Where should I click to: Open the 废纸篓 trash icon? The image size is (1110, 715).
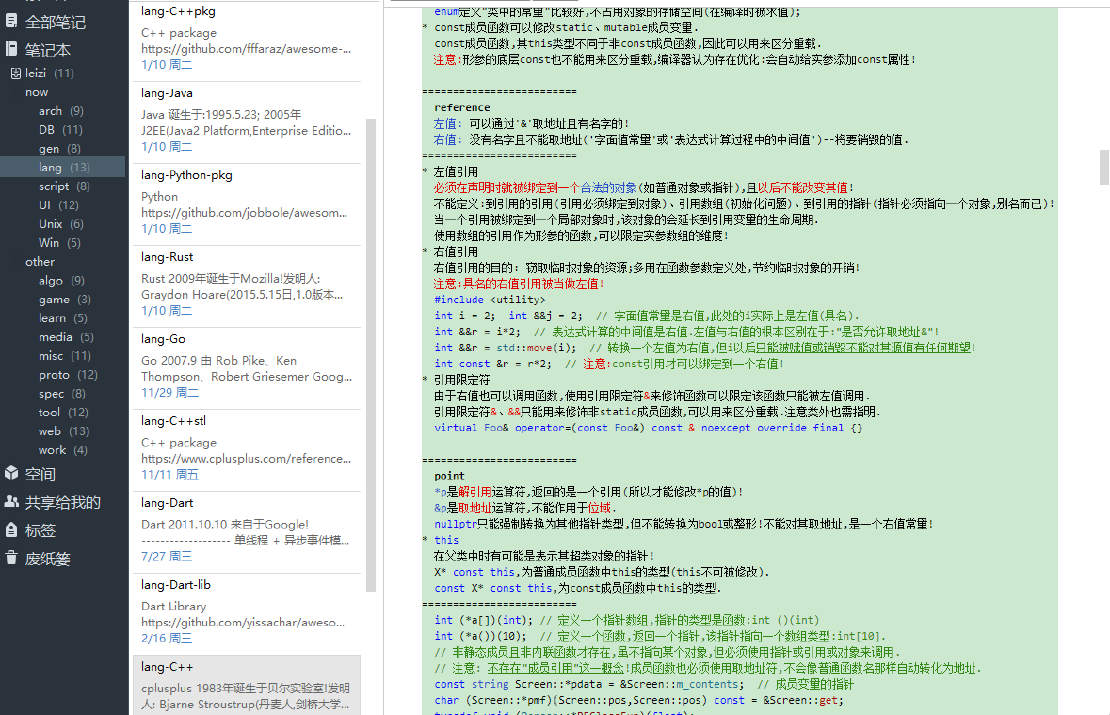tap(11, 558)
